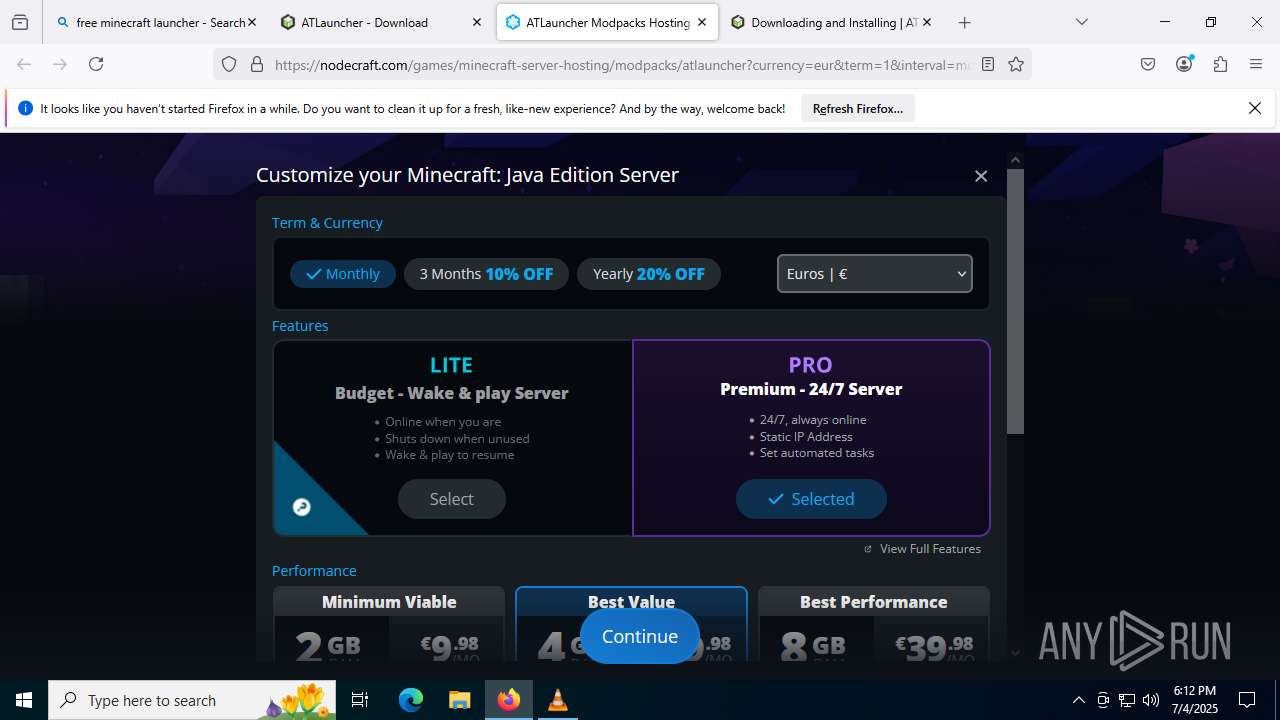
Task: Close the ATLauncher - Download tab
Action: click(x=477, y=22)
